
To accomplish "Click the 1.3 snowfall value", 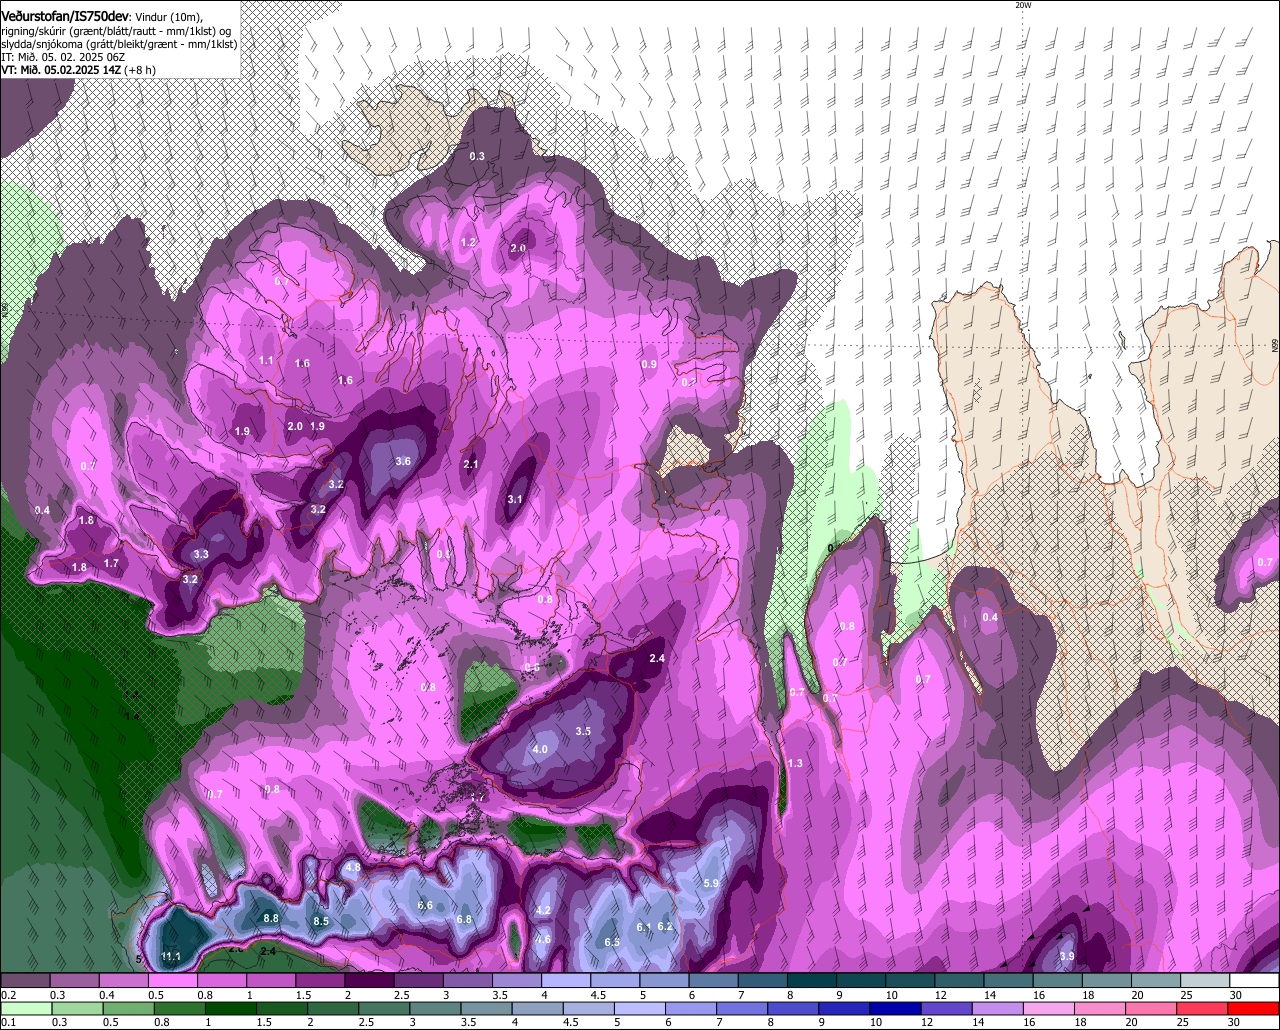I will [795, 763].
